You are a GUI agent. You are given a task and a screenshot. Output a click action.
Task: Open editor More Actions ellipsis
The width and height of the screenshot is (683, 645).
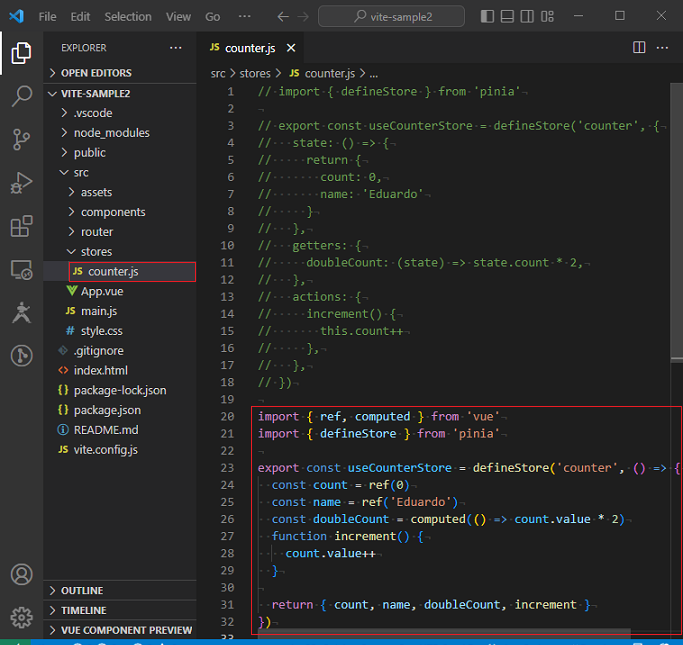click(662, 47)
